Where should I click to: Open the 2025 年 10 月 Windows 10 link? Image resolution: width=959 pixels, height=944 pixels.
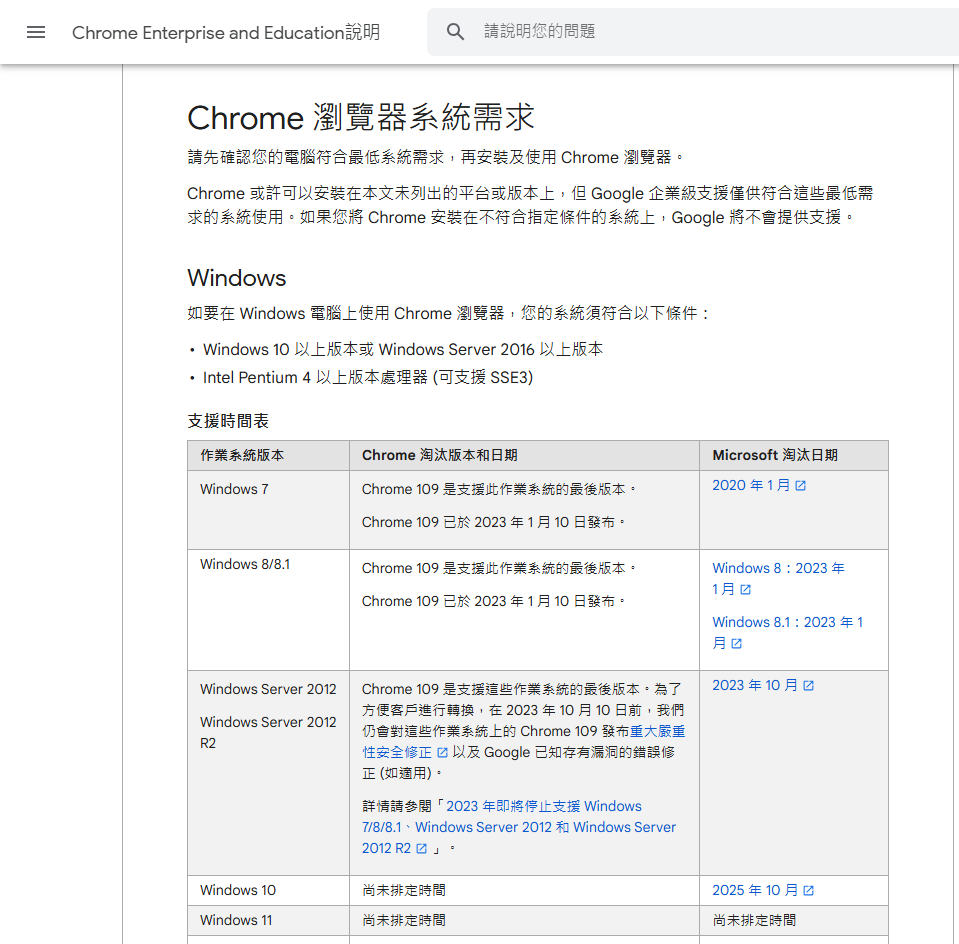[x=755, y=890]
